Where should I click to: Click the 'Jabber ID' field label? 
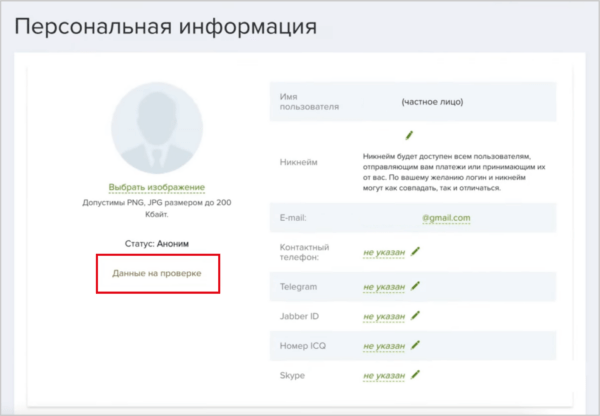point(299,316)
